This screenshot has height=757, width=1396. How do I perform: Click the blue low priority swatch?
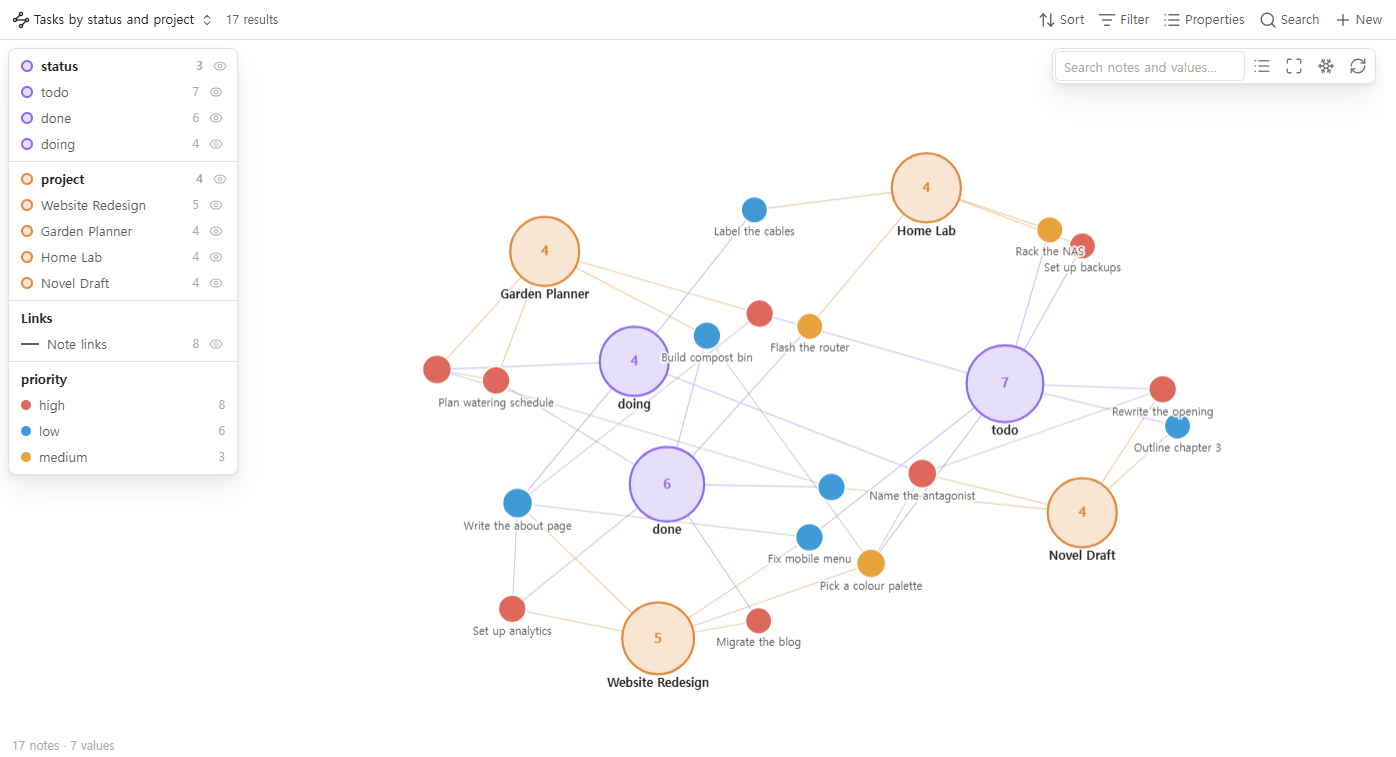click(x=26, y=431)
